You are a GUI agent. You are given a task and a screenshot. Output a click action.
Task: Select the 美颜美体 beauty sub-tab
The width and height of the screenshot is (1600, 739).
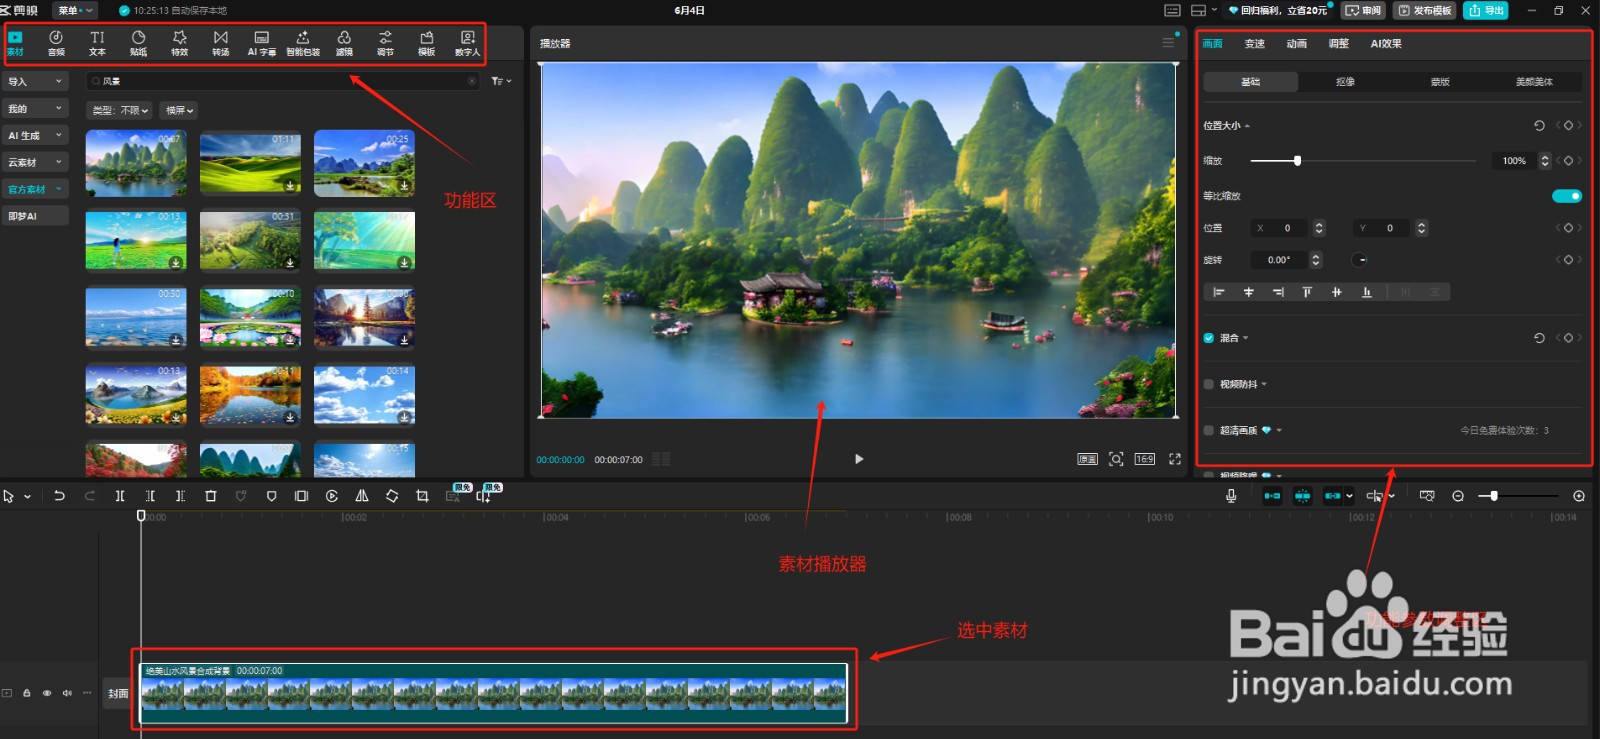click(x=1534, y=82)
